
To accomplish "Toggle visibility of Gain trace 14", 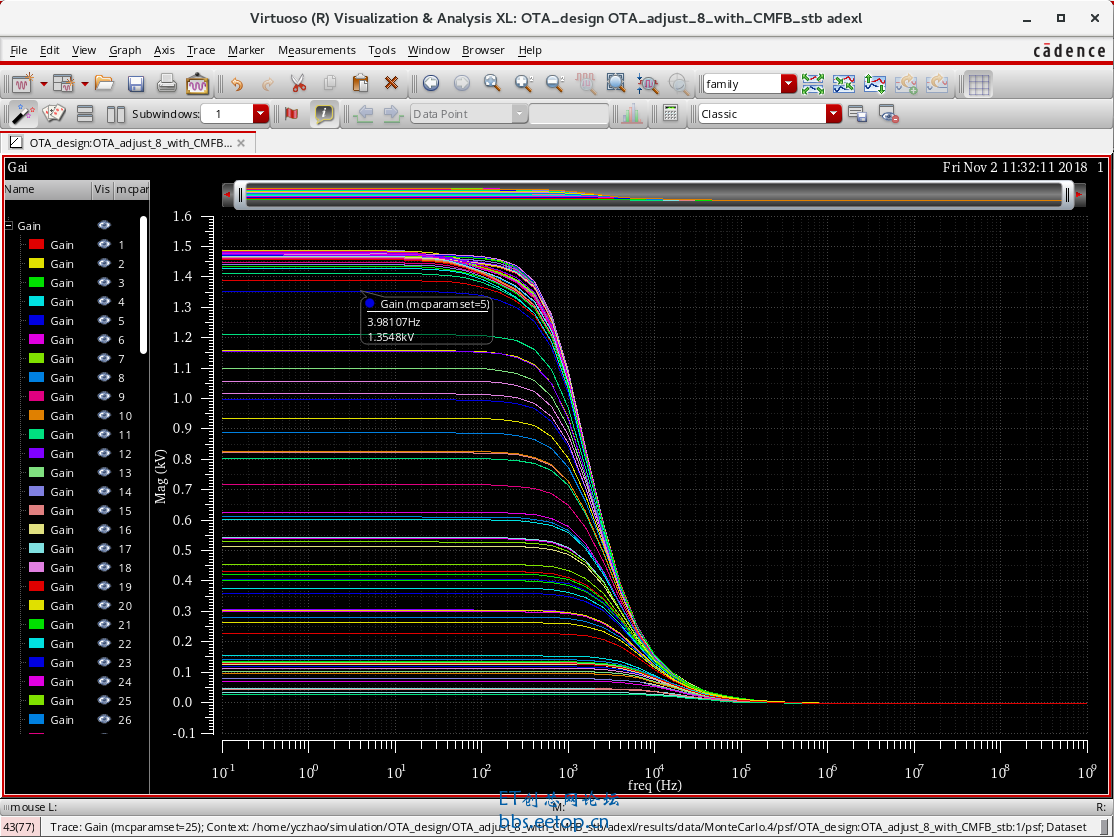I will click(x=104, y=492).
